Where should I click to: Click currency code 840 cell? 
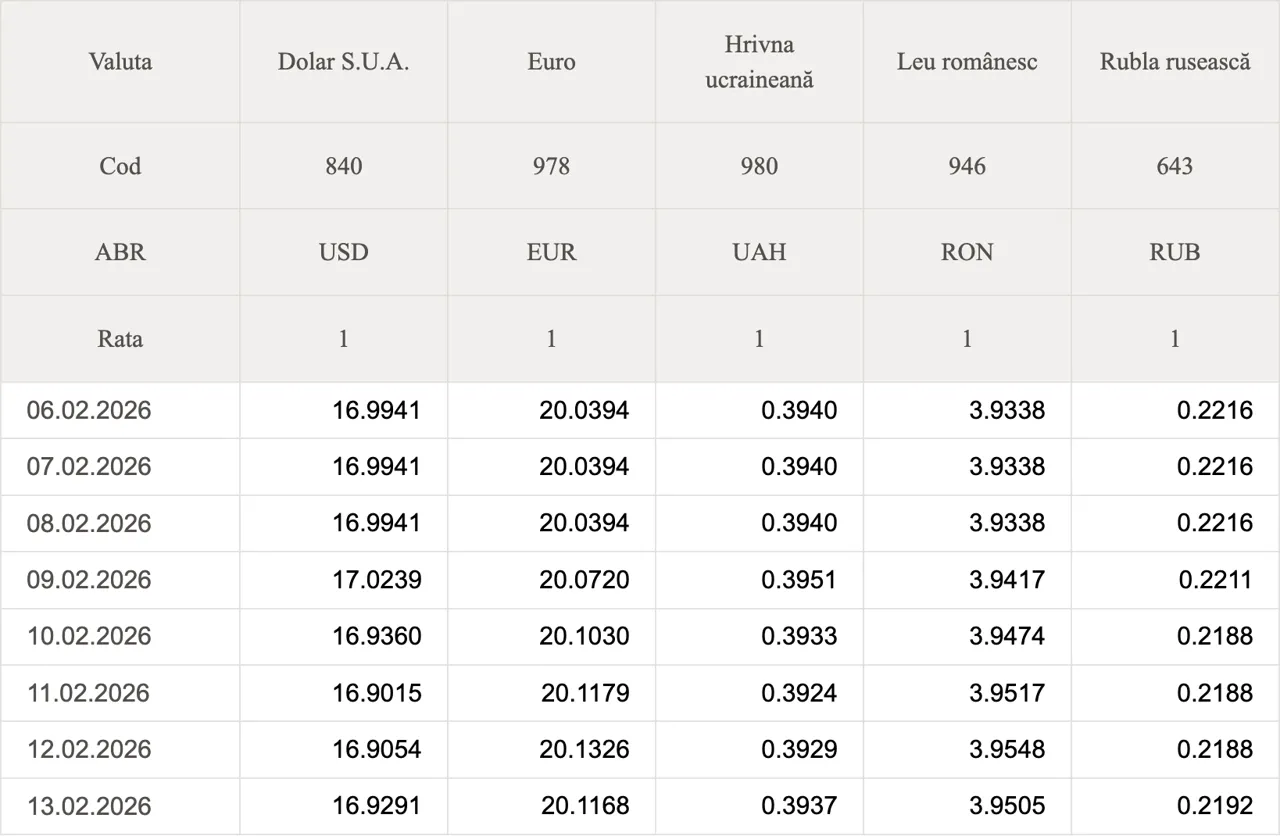click(343, 166)
